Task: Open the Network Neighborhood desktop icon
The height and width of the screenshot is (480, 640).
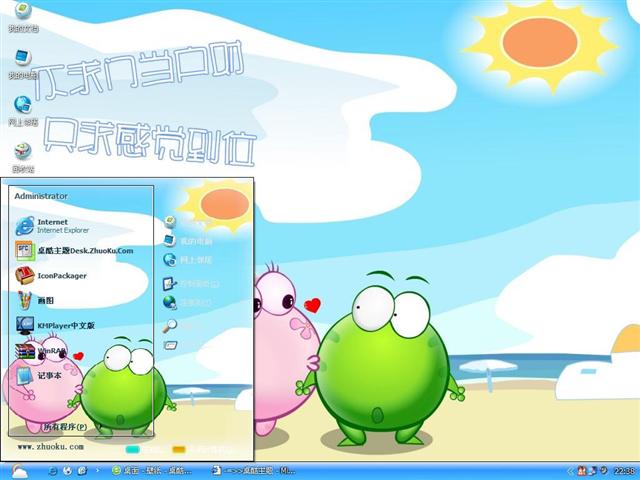Action: [23, 111]
